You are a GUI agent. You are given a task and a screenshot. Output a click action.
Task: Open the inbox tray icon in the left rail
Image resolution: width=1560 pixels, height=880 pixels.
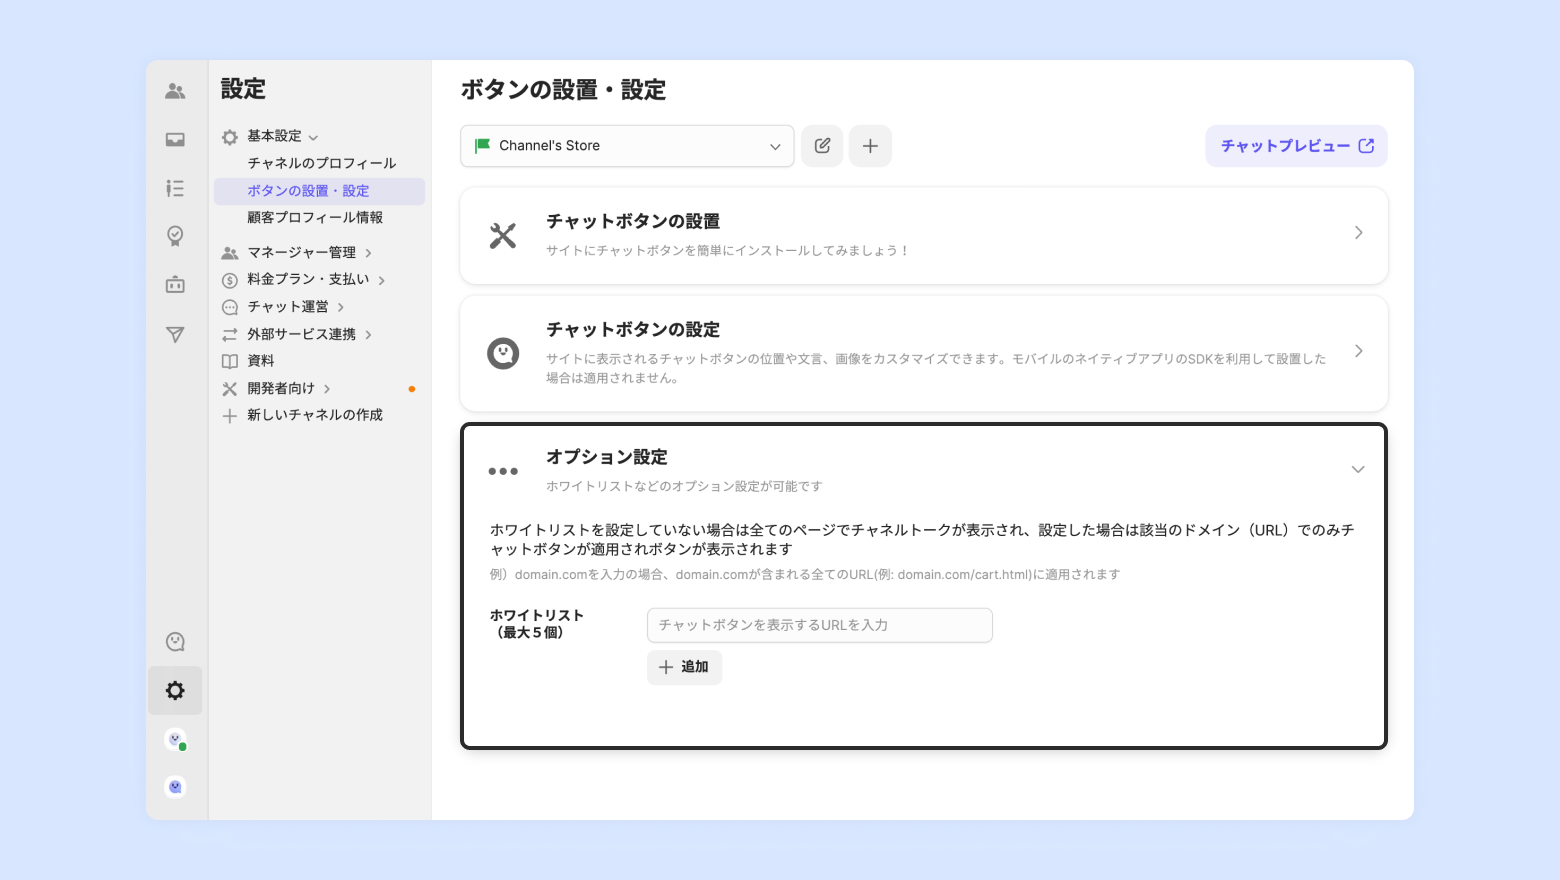pyautogui.click(x=175, y=140)
